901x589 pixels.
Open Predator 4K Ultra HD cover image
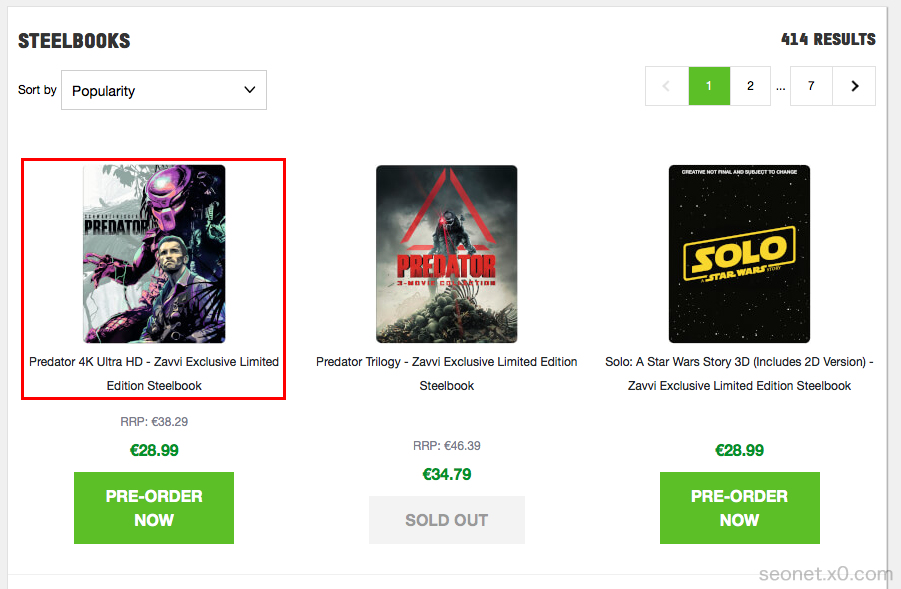[x=154, y=254]
